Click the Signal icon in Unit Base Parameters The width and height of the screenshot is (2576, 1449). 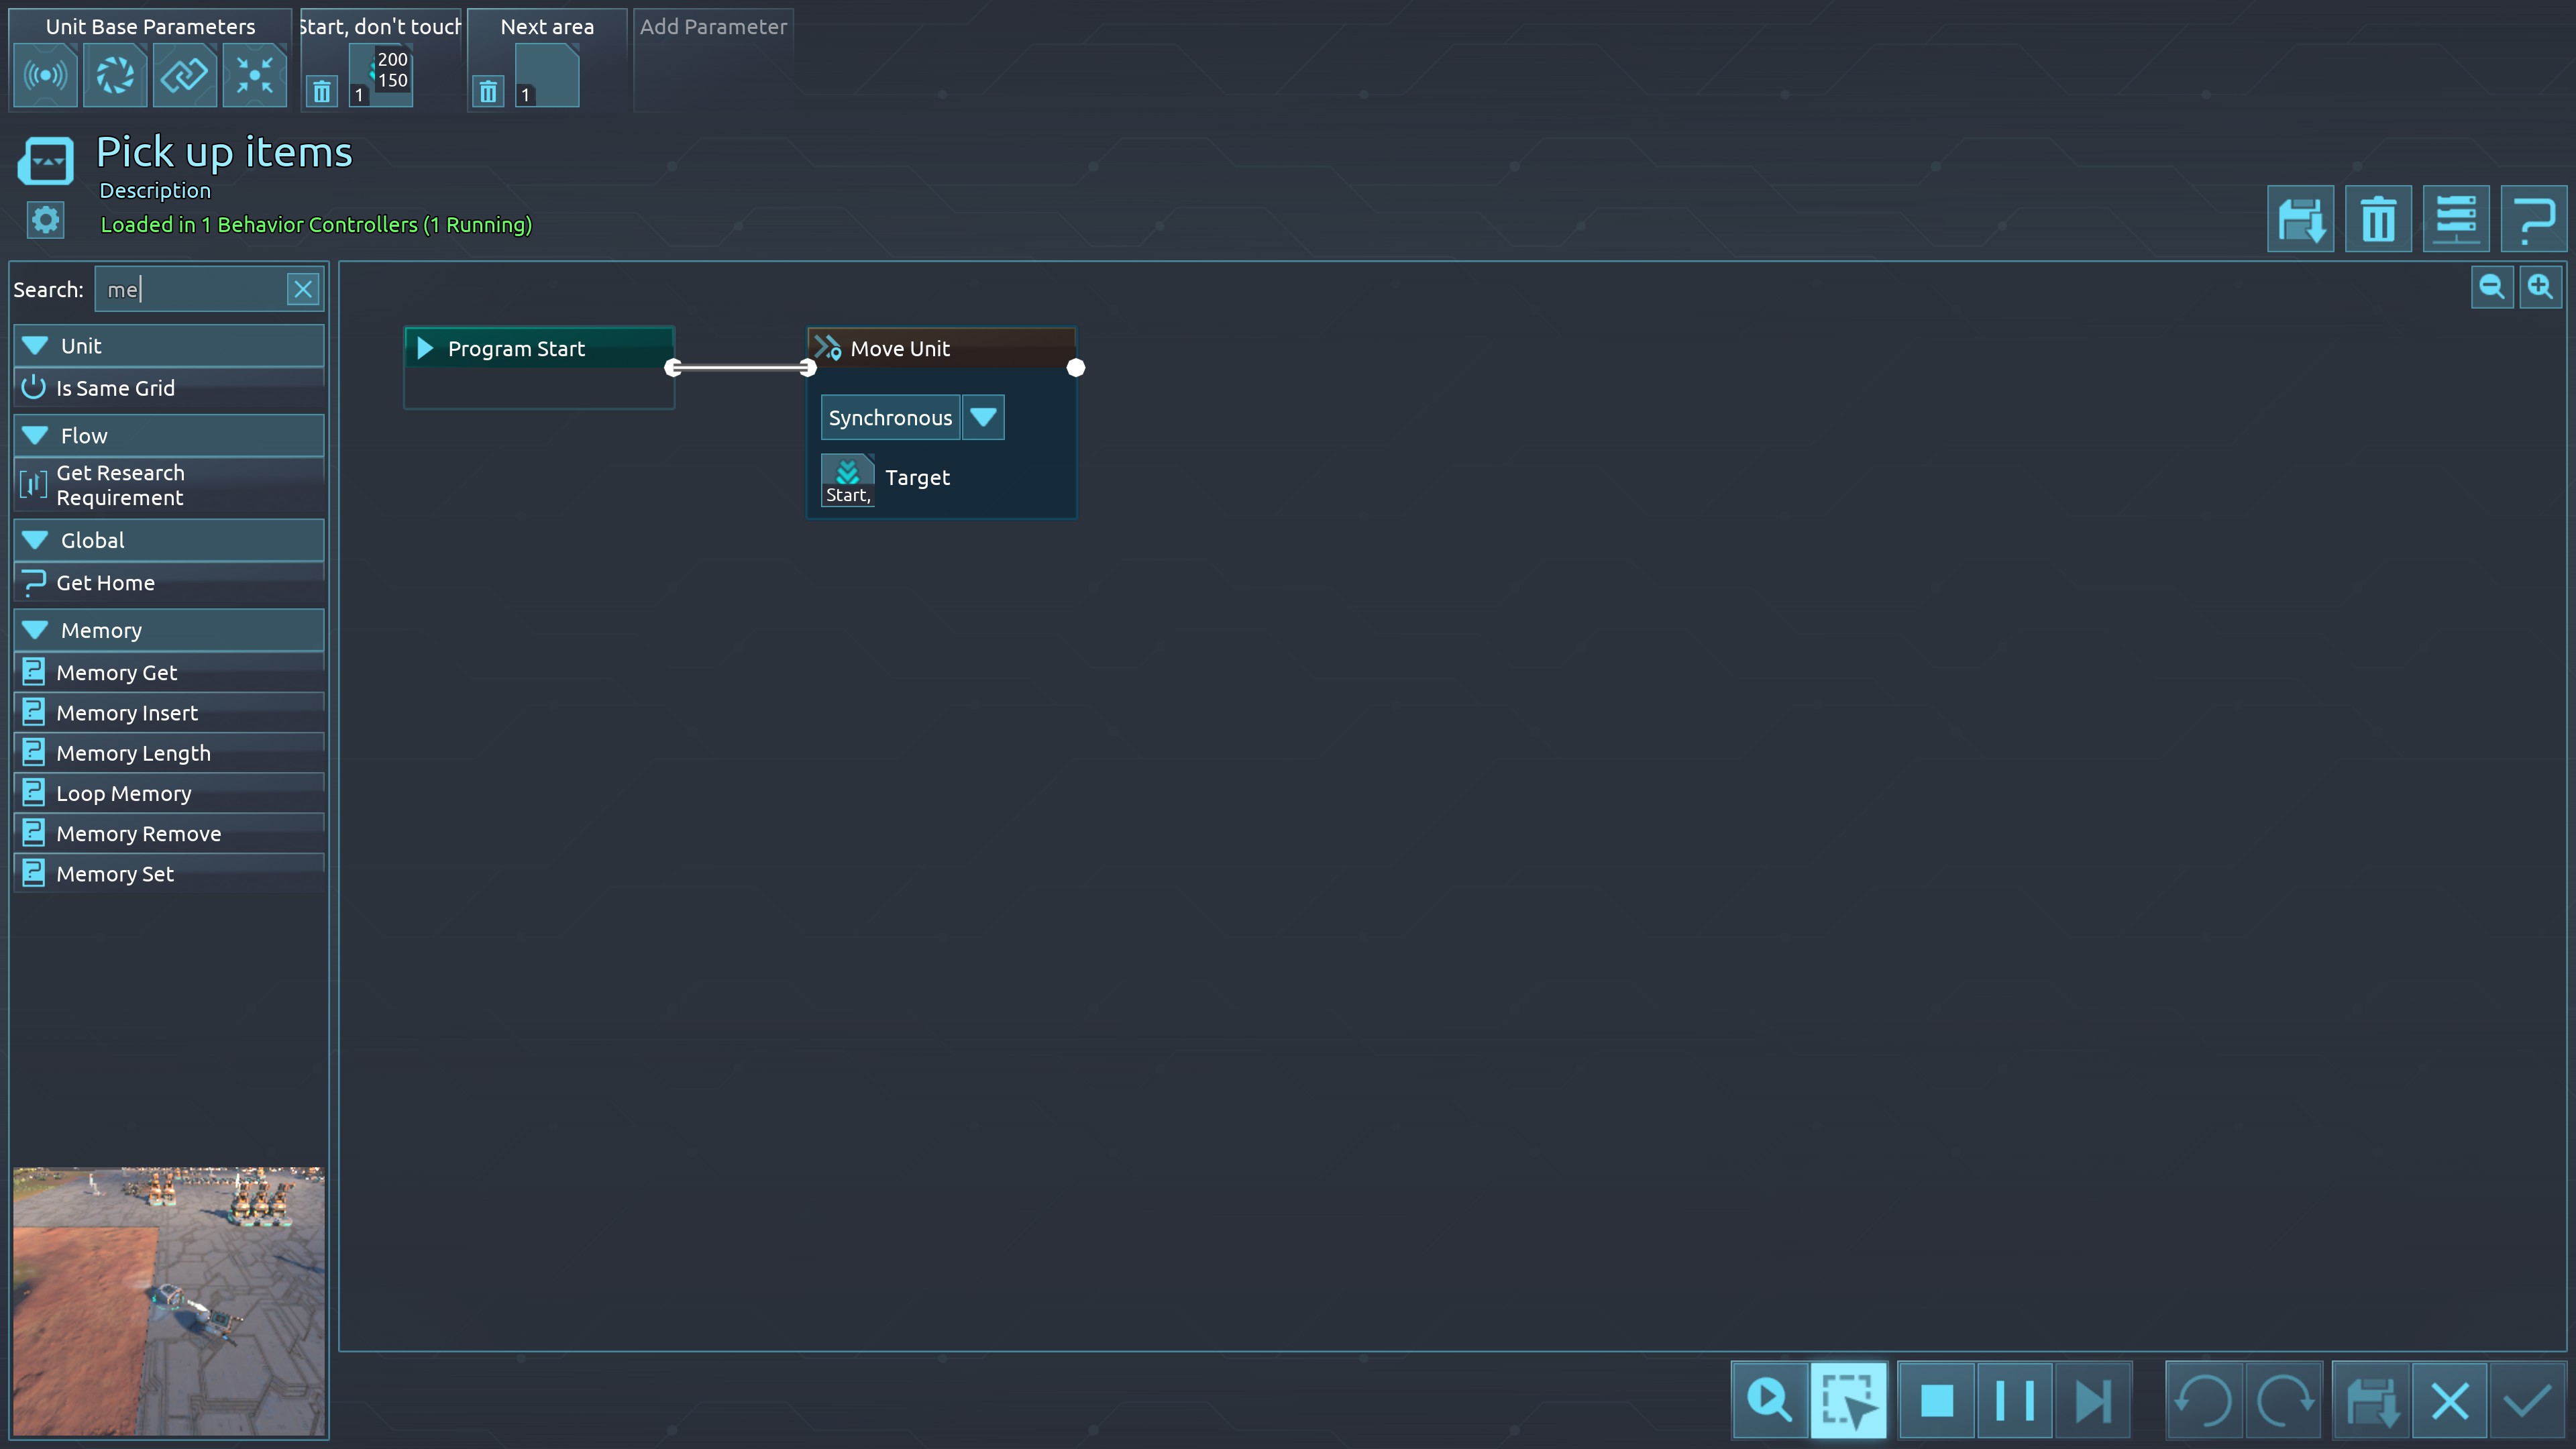(45, 75)
